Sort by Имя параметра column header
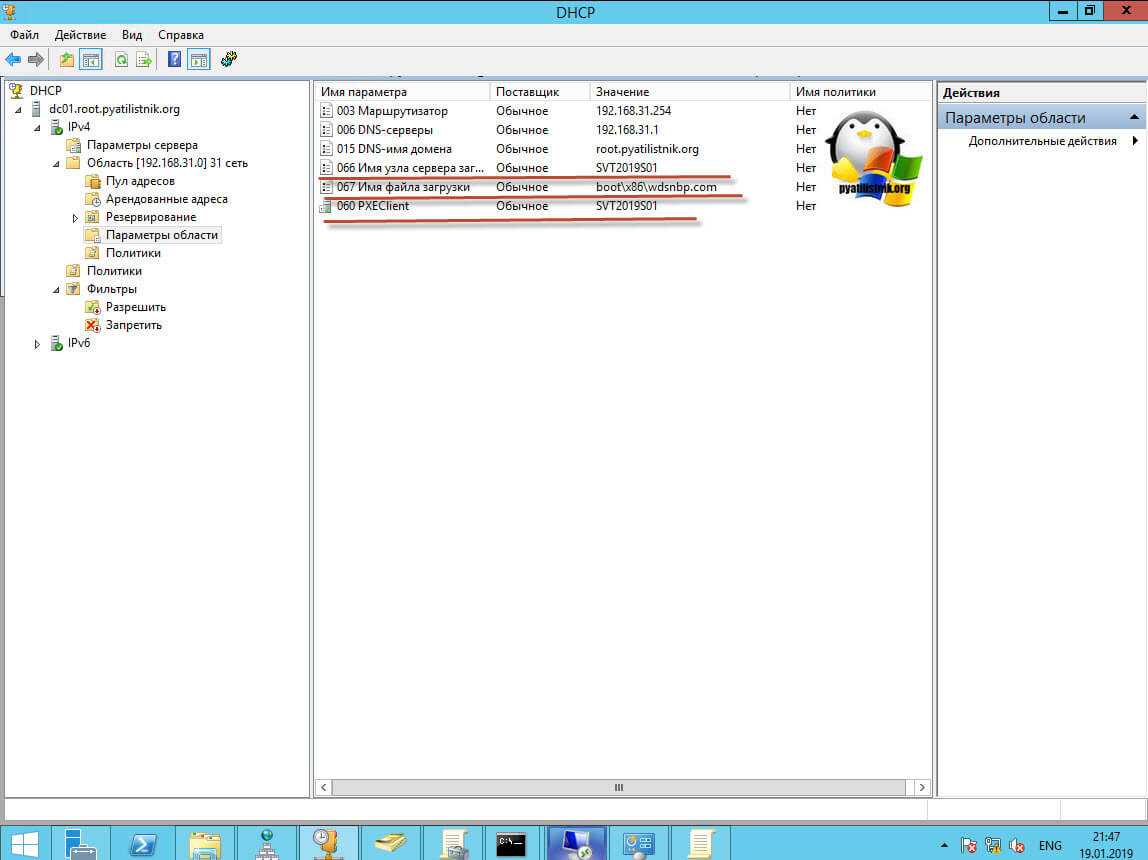The width and height of the screenshot is (1148, 860). click(x=403, y=92)
